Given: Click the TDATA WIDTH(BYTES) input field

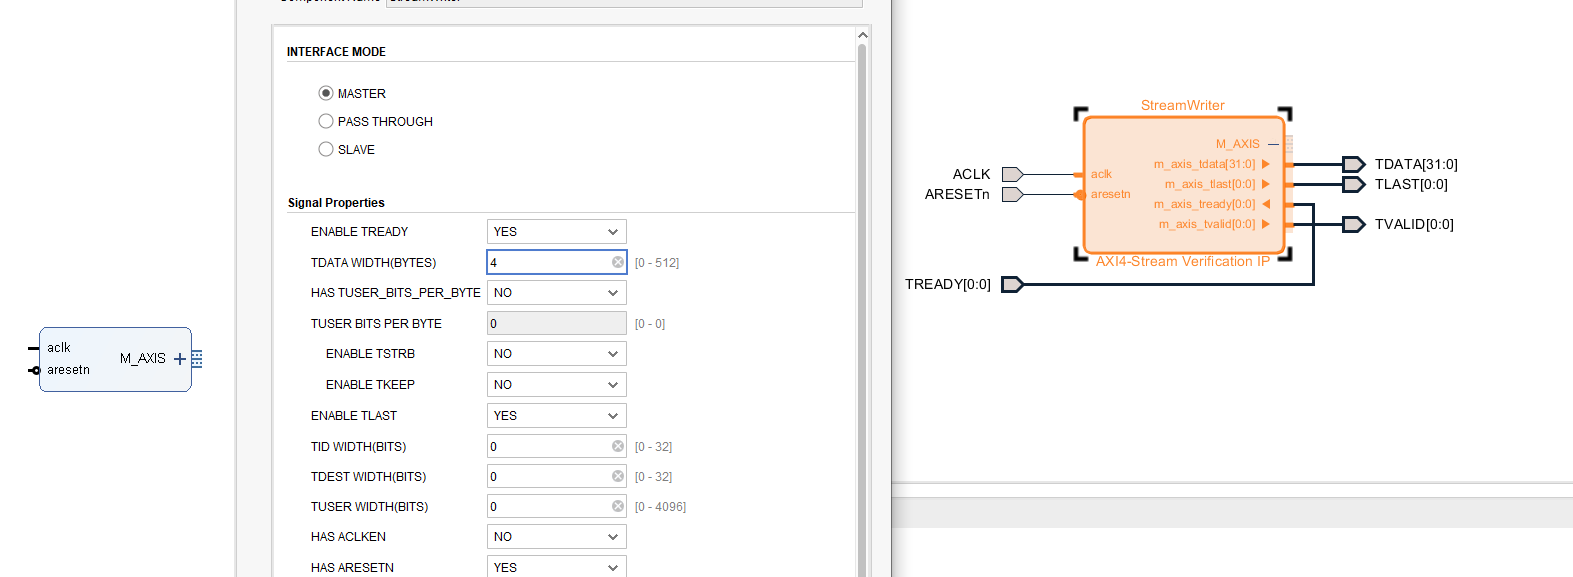Looking at the screenshot, I should (557, 262).
